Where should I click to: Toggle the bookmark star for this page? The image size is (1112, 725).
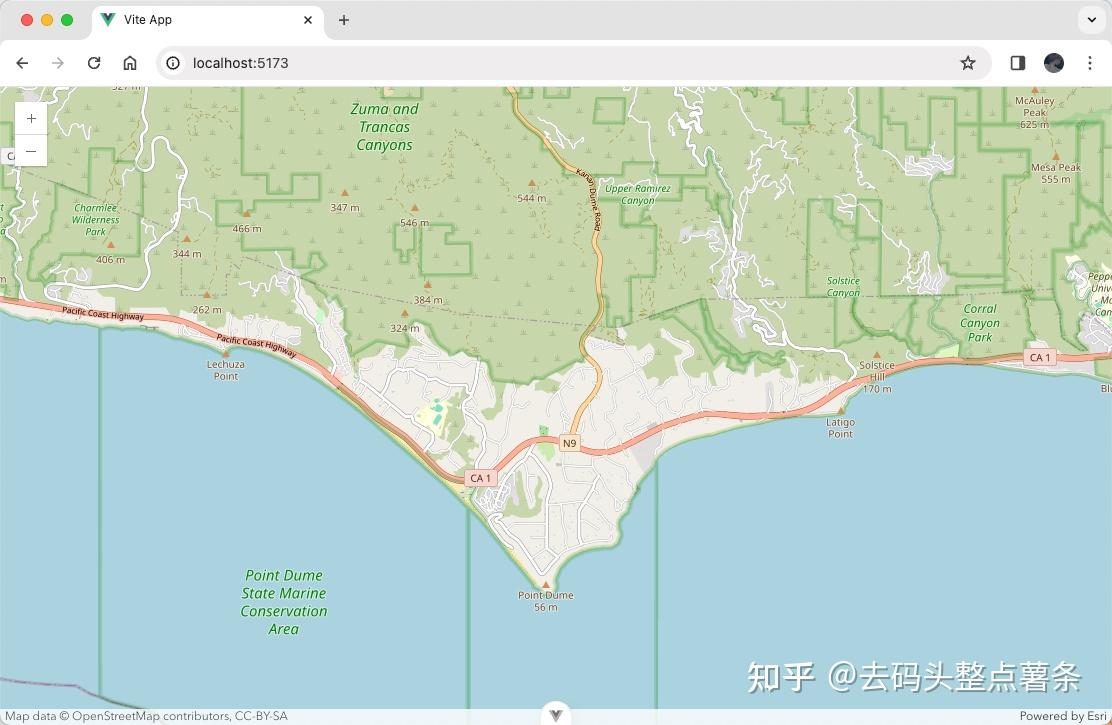(967, 62)
